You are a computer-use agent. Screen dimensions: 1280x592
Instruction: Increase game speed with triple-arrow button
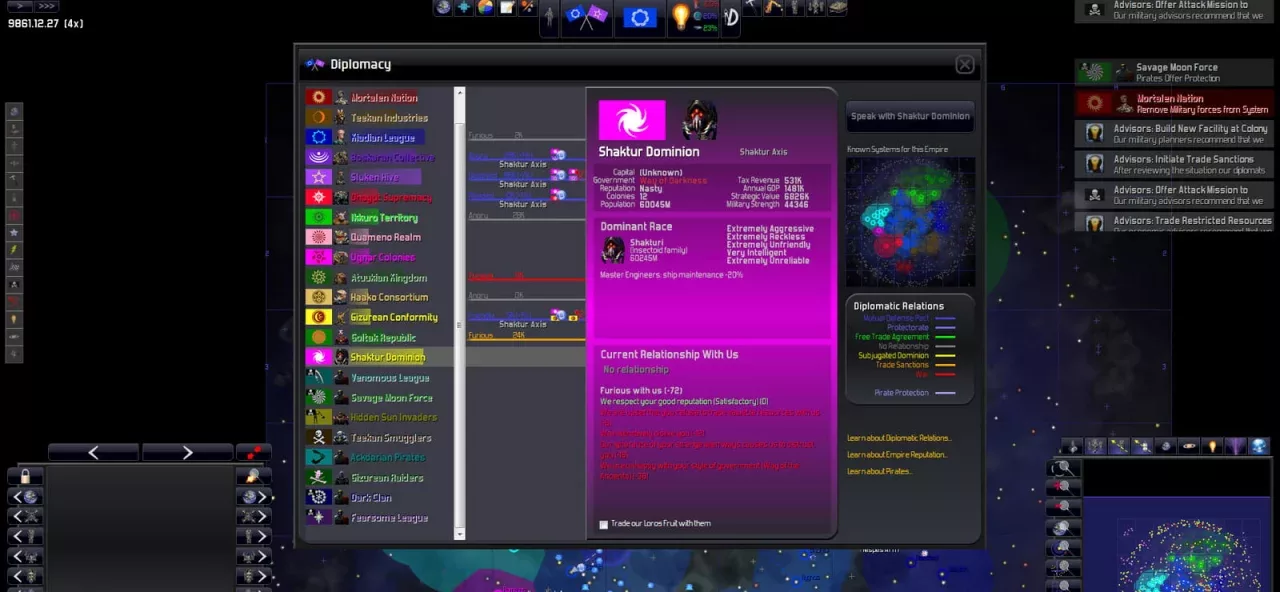(46, 6)
